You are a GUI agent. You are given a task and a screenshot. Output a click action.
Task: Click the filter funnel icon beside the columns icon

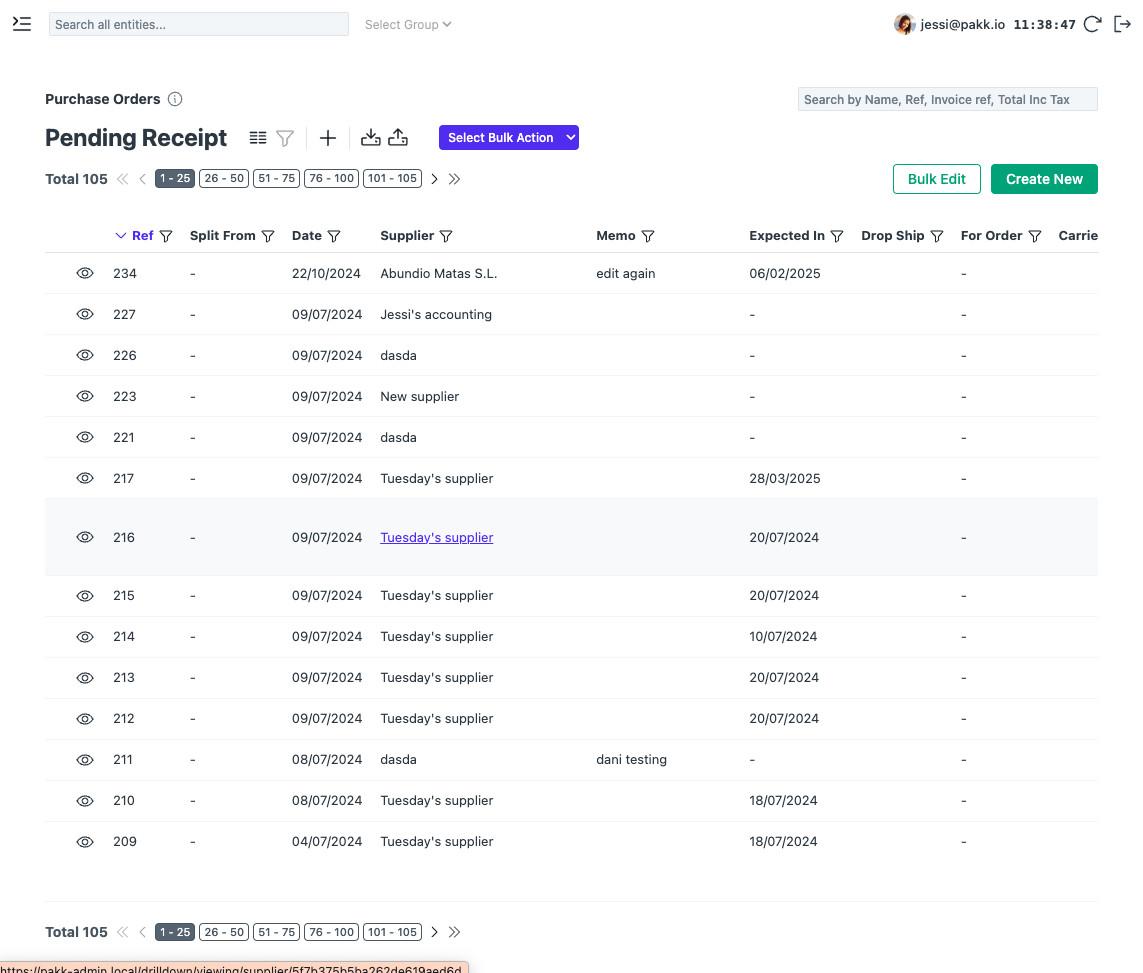point(285,138)
